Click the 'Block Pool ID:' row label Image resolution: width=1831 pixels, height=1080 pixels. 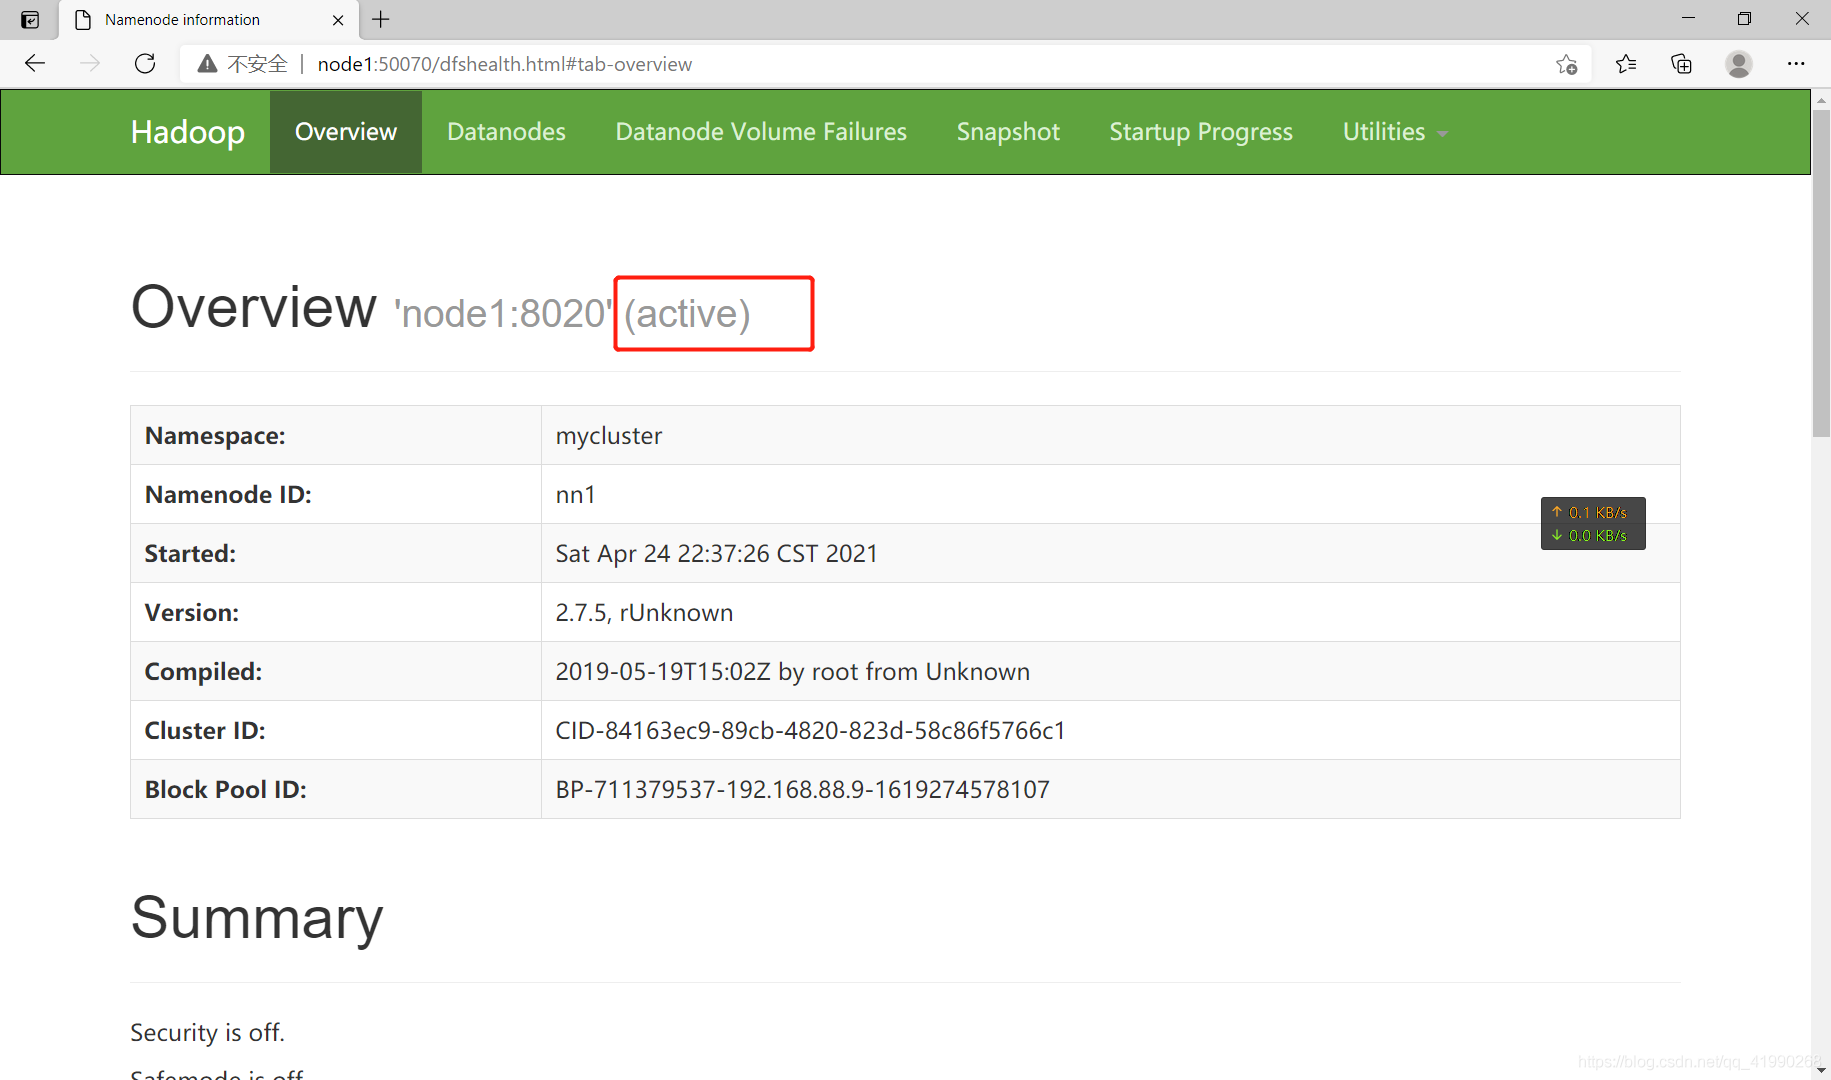tap(226, 790)
